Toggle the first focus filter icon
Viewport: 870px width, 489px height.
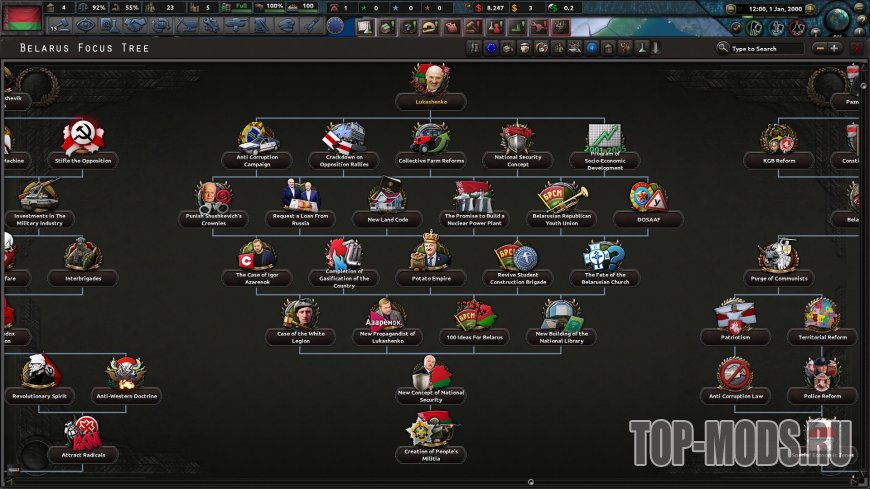click(473, 48)
